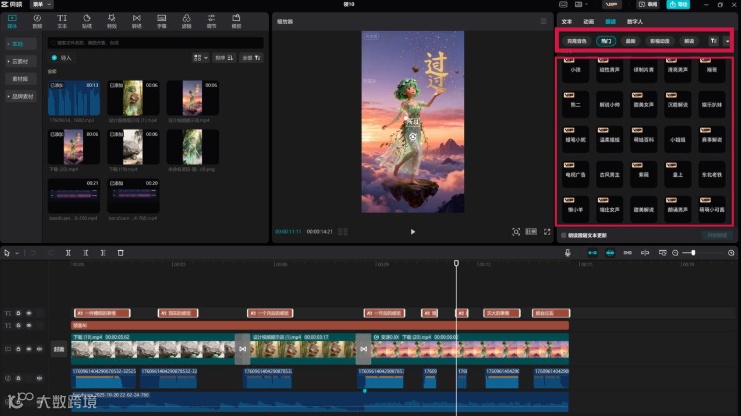Switch to the 数字人 tab

635,20
